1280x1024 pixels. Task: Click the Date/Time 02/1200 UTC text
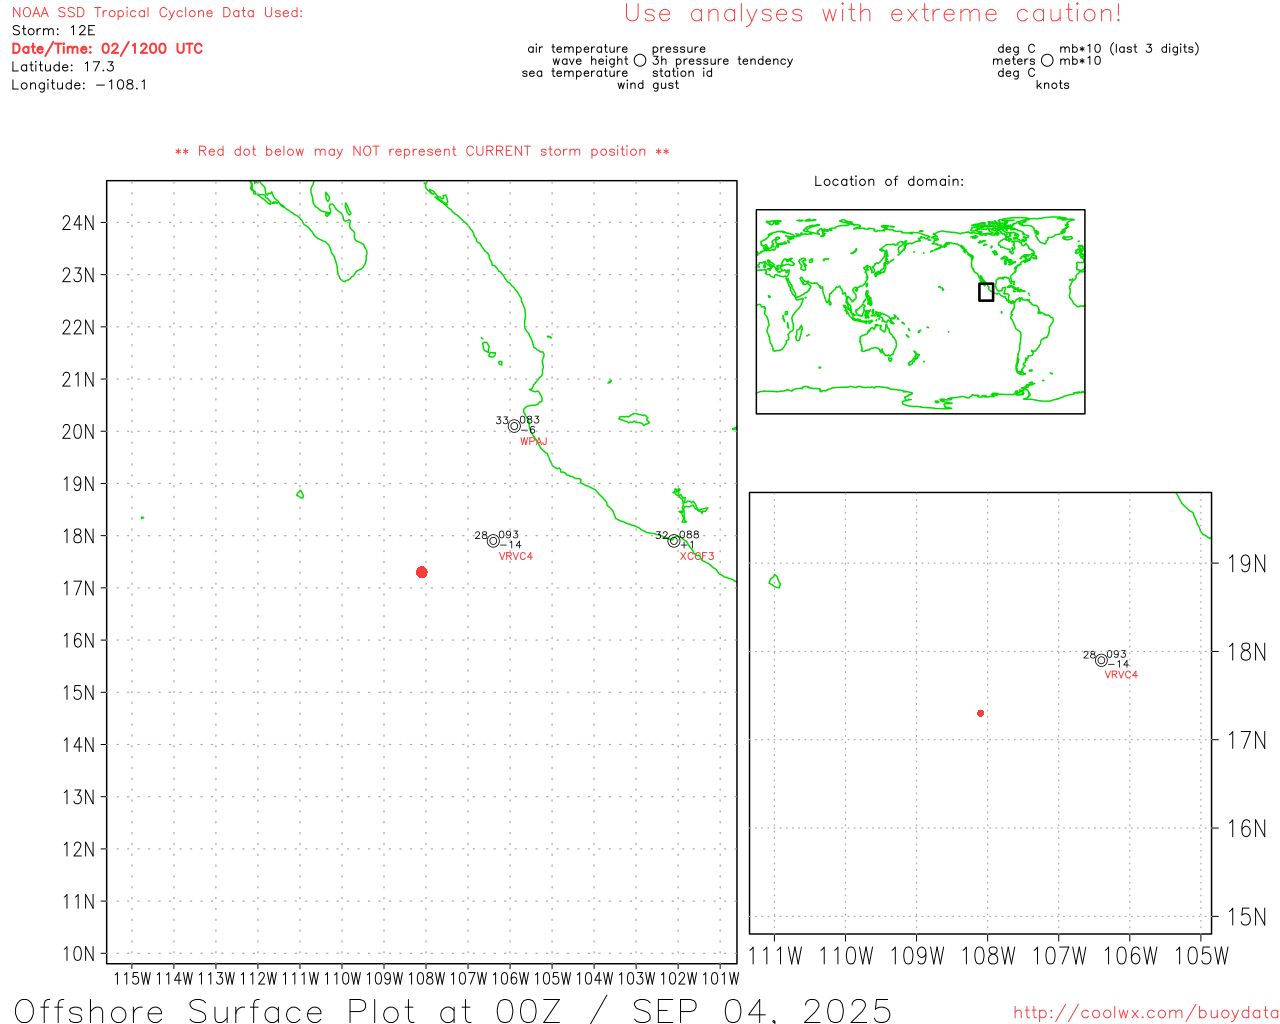107,48
